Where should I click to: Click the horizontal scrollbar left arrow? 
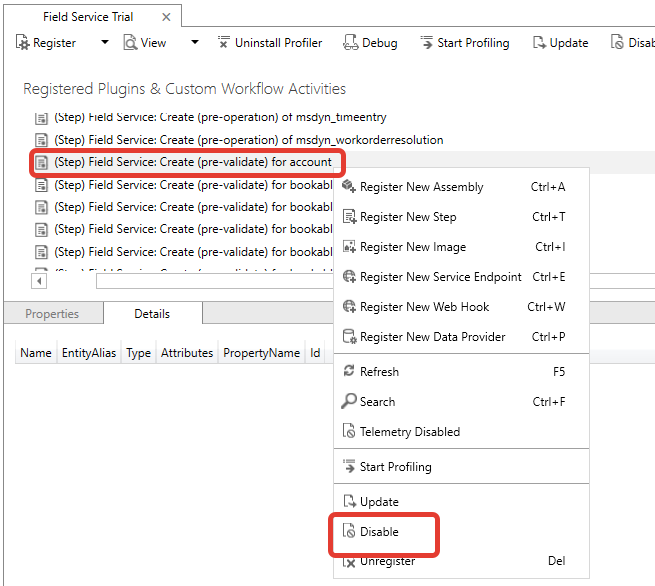click(39, 281)
